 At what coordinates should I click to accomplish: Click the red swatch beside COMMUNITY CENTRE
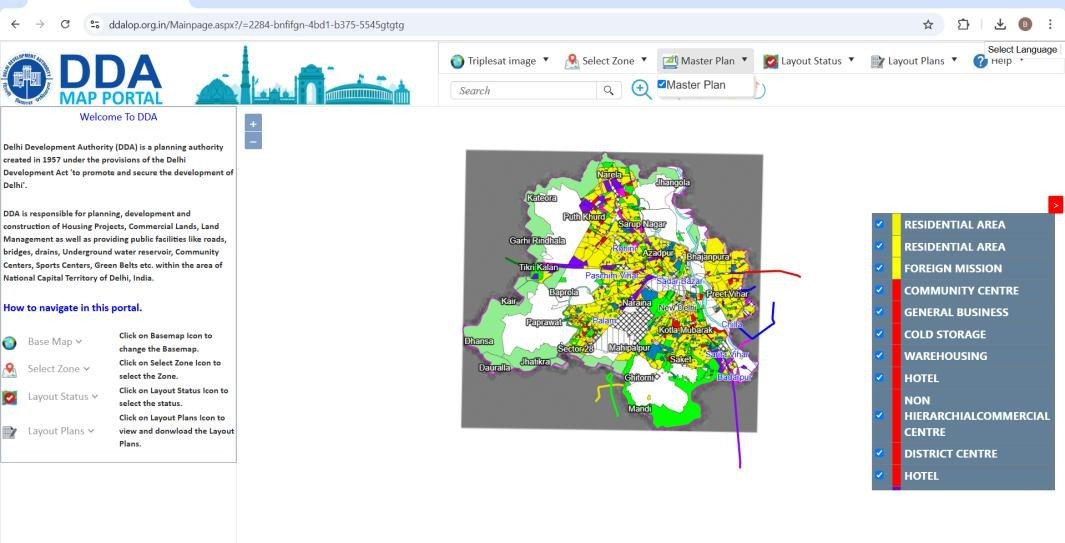896,290
